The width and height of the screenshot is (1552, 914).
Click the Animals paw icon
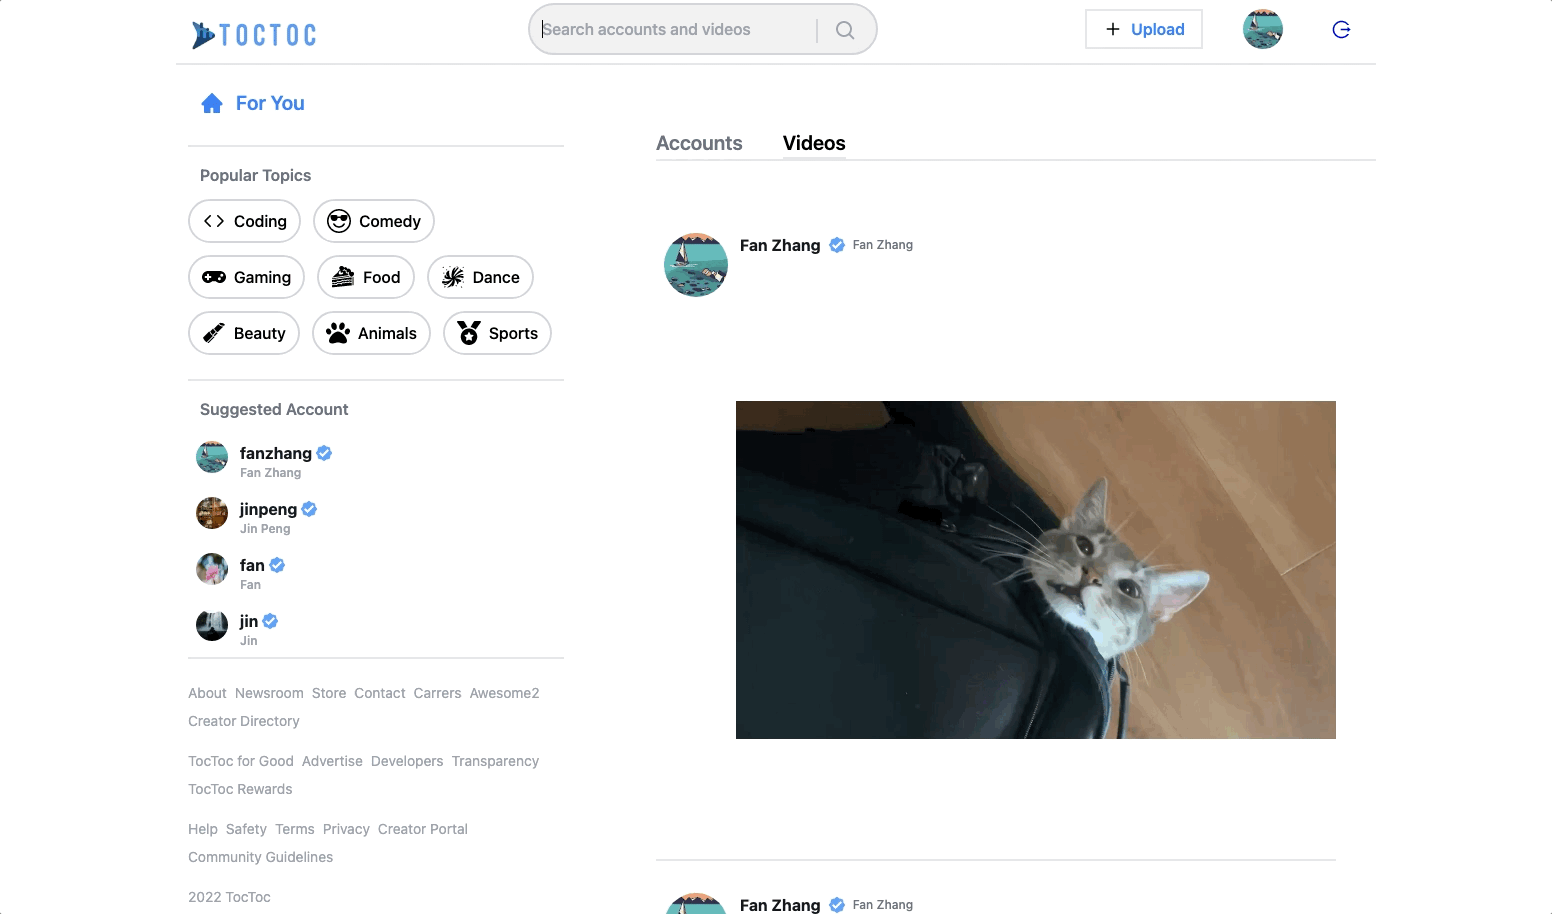[x=339, y=333]
